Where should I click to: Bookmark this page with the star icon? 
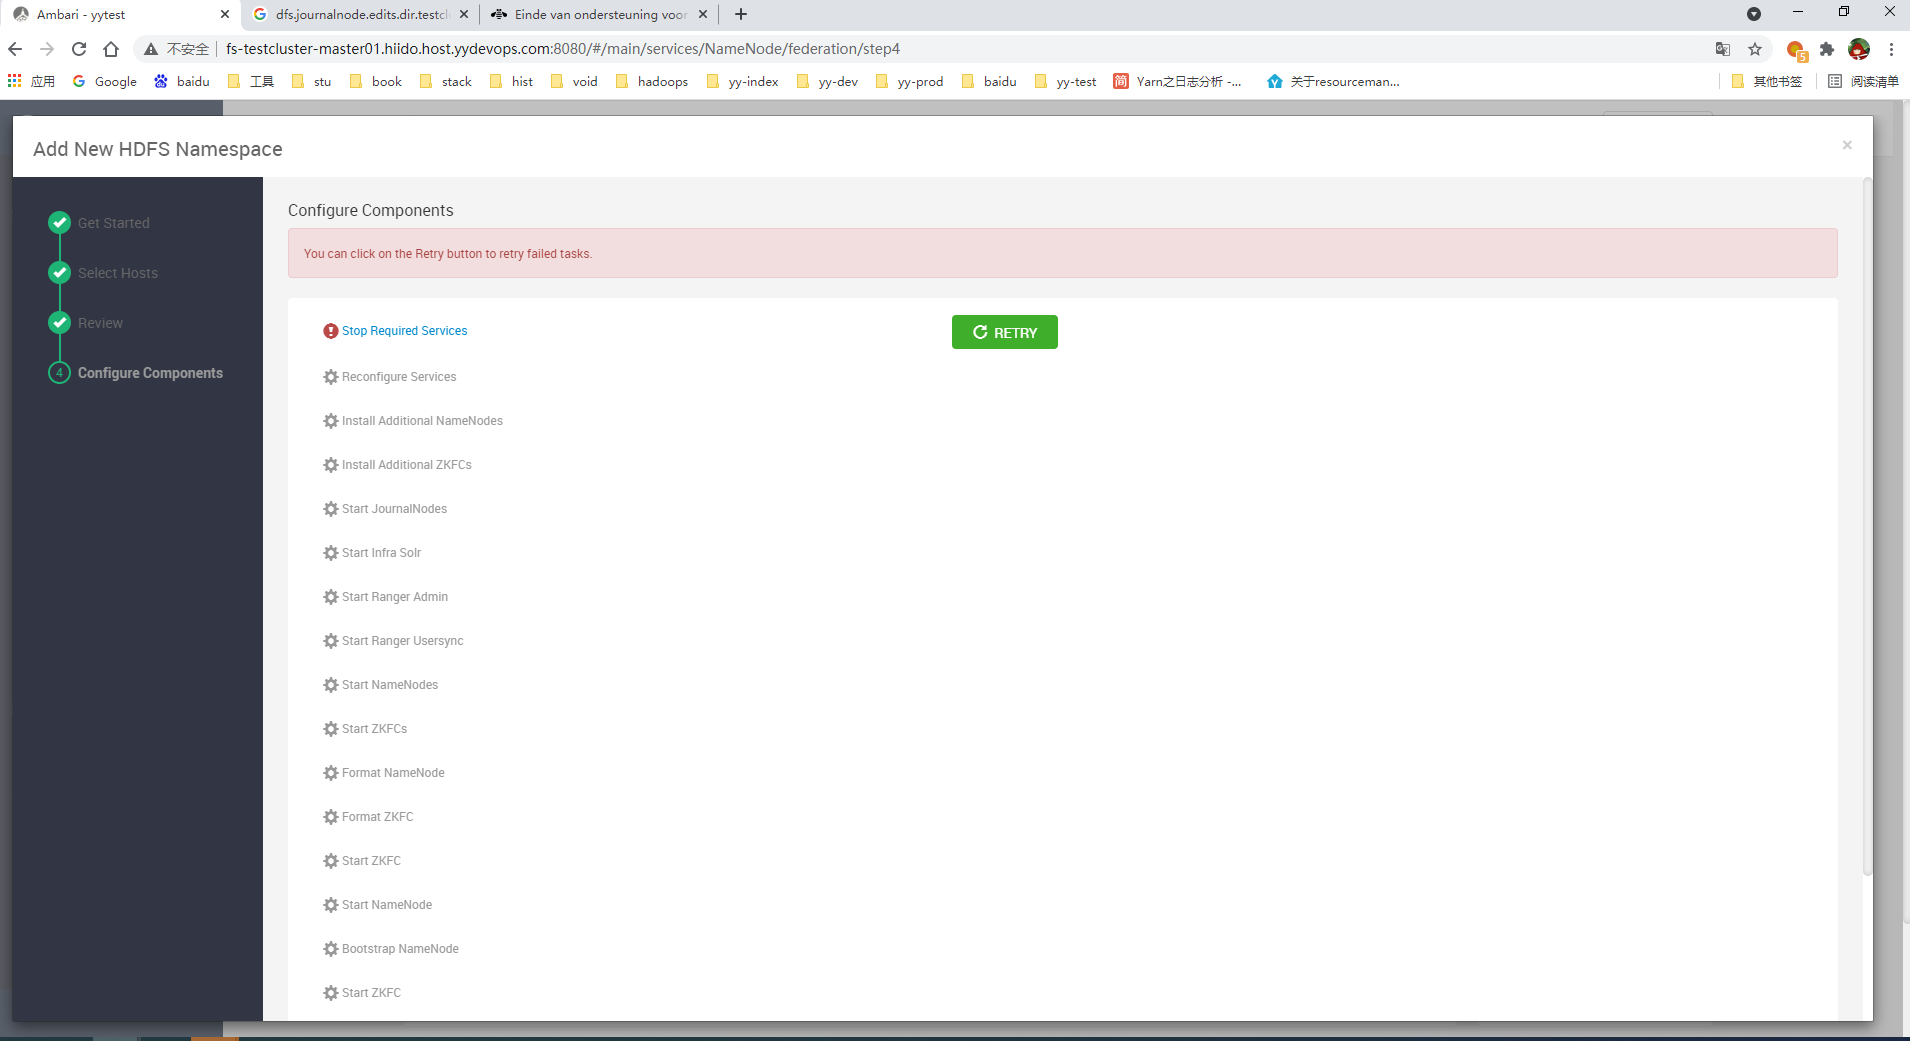(x=1755, y=49)
